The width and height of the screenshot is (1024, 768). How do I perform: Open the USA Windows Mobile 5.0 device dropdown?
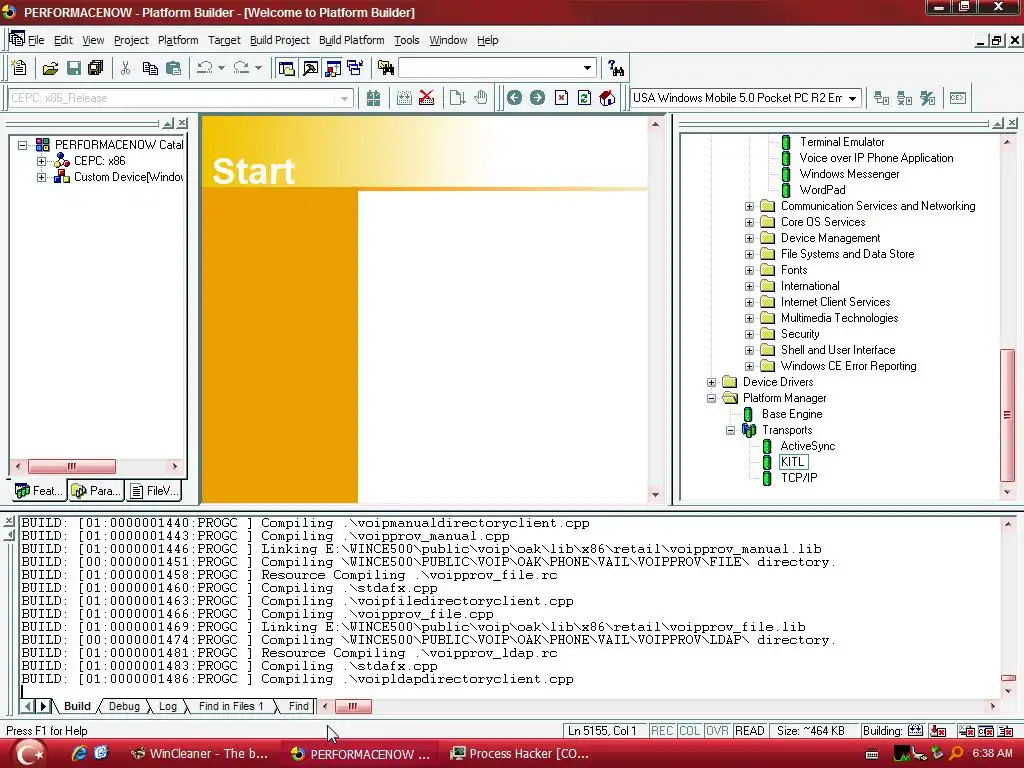point(852,99)
